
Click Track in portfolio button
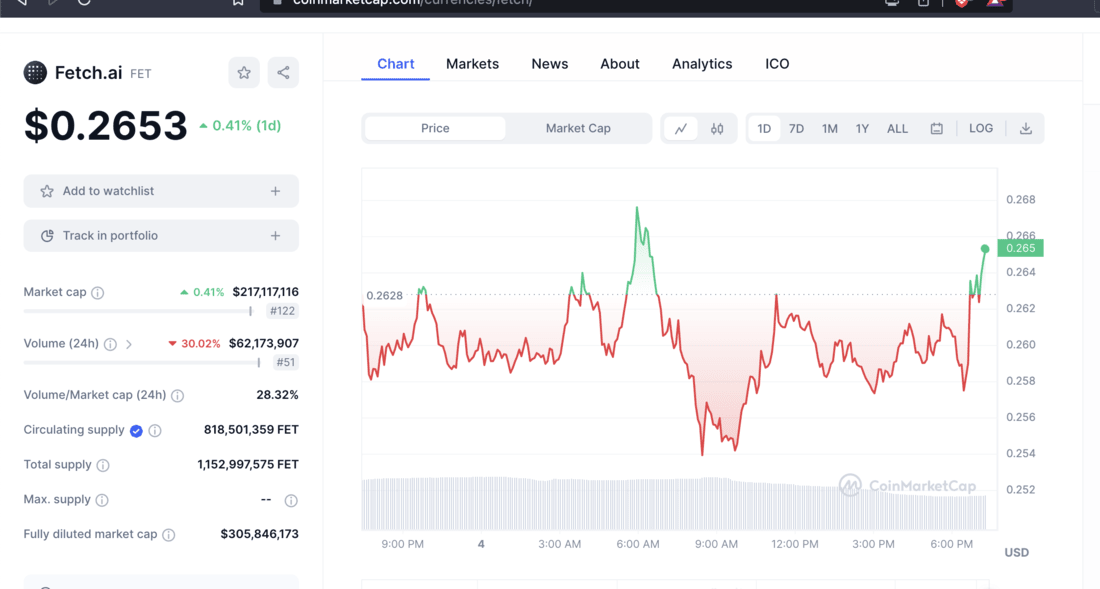pos(161,236)
